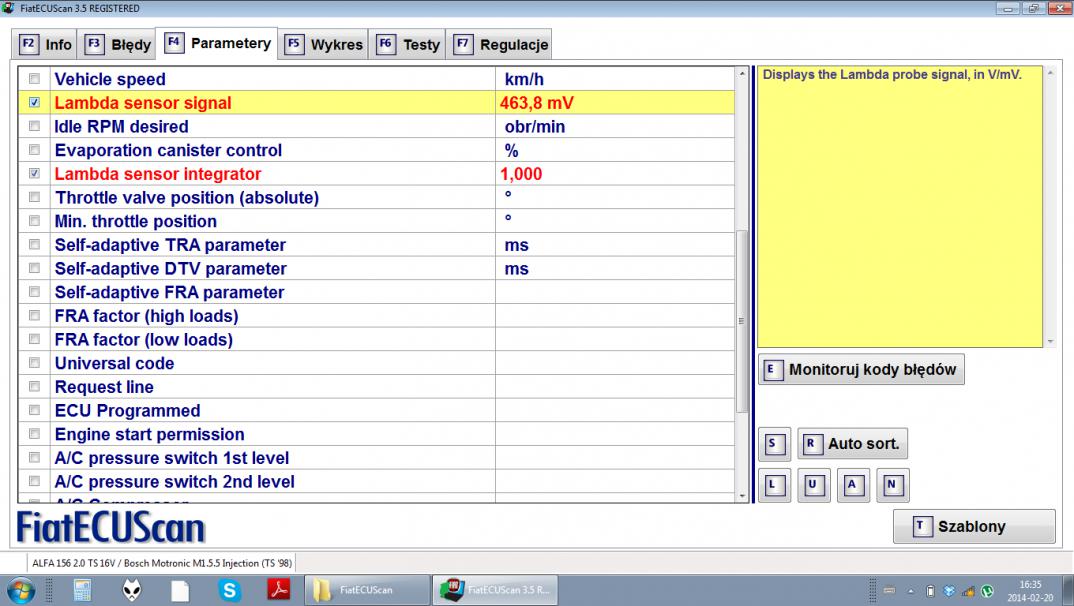Disable the Lambda sensor integrator checkbox
The image size is (1074, 606).
click(x=35, y=174)
